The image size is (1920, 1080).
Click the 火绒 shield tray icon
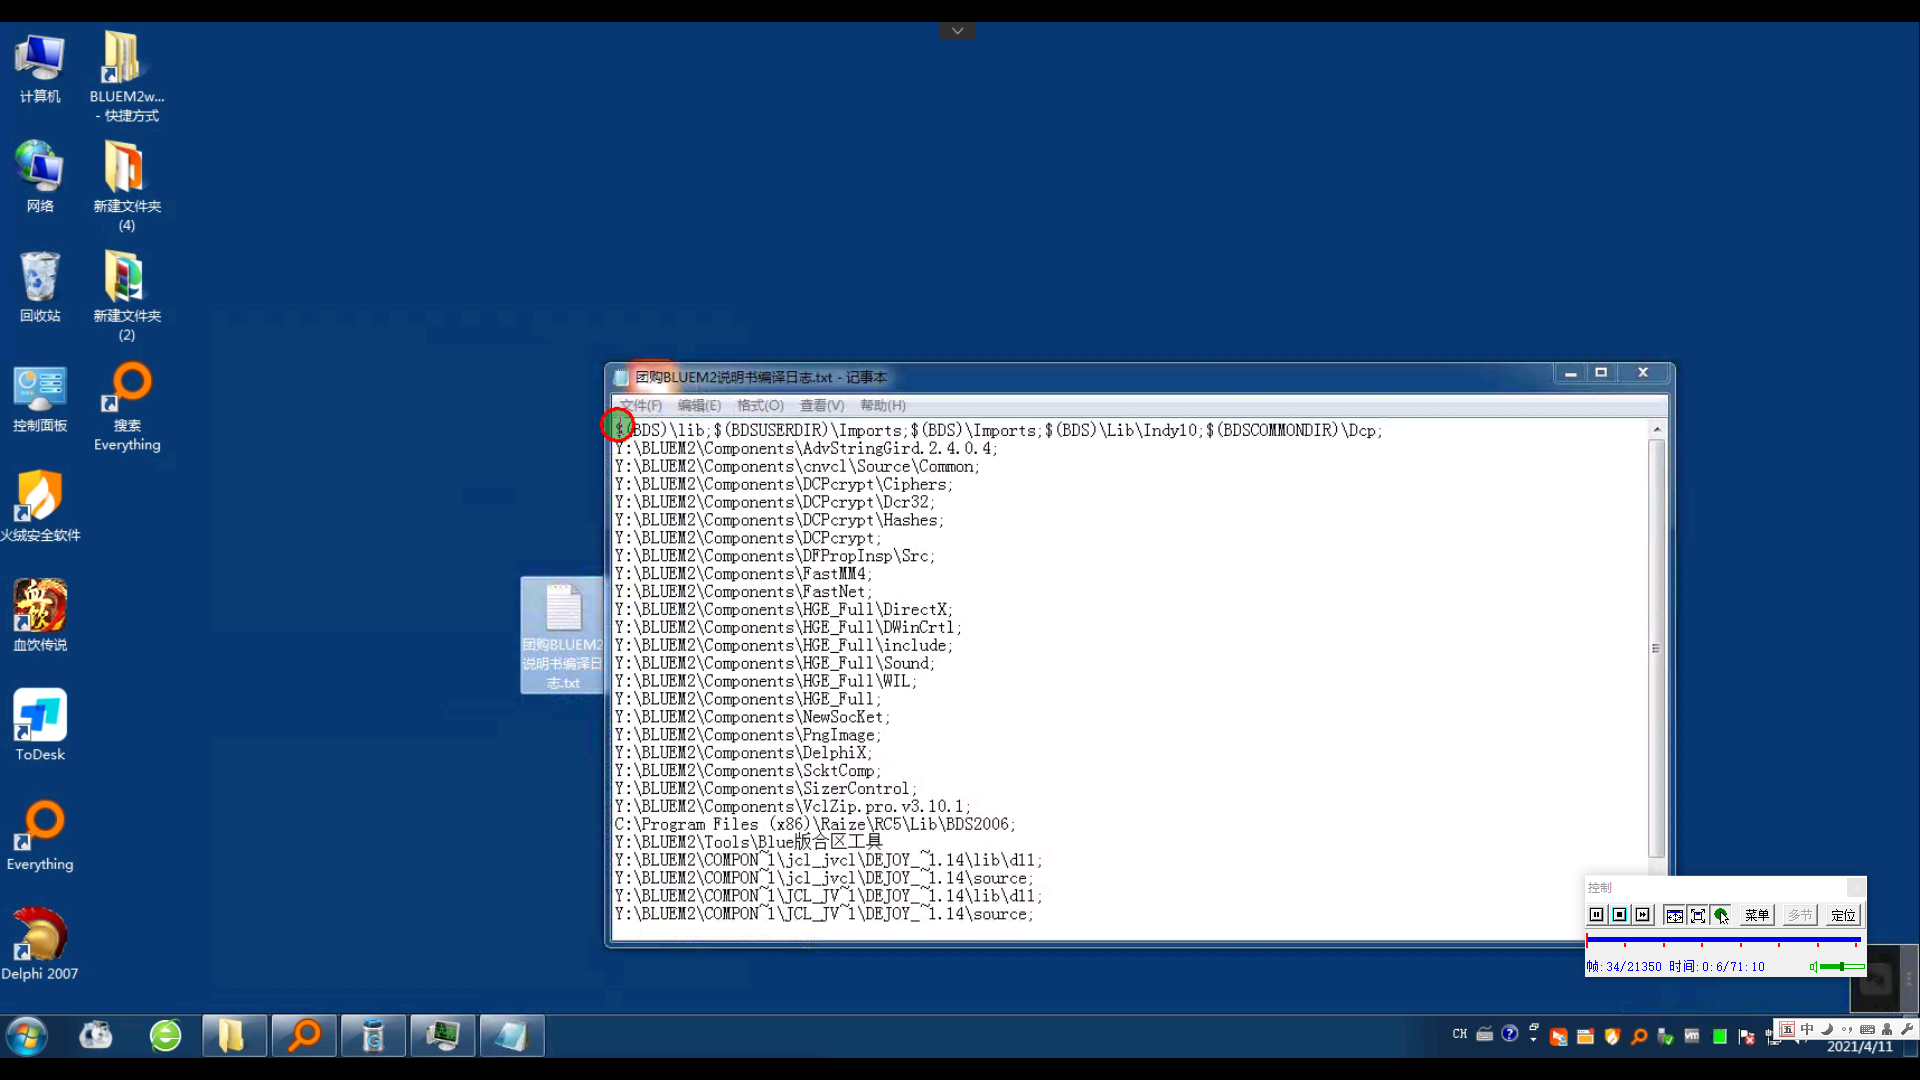[x=1612, y=1036]
